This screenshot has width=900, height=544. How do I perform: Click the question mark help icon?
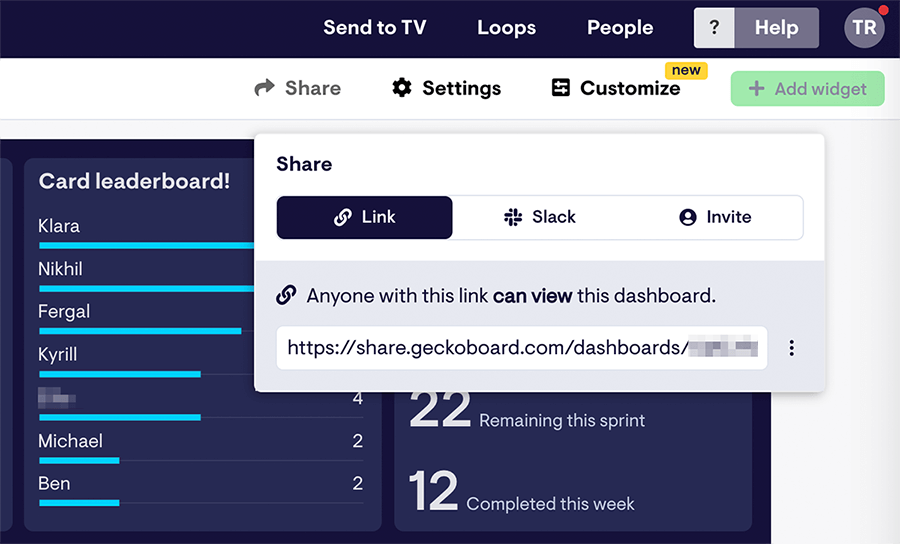[714, 28]
